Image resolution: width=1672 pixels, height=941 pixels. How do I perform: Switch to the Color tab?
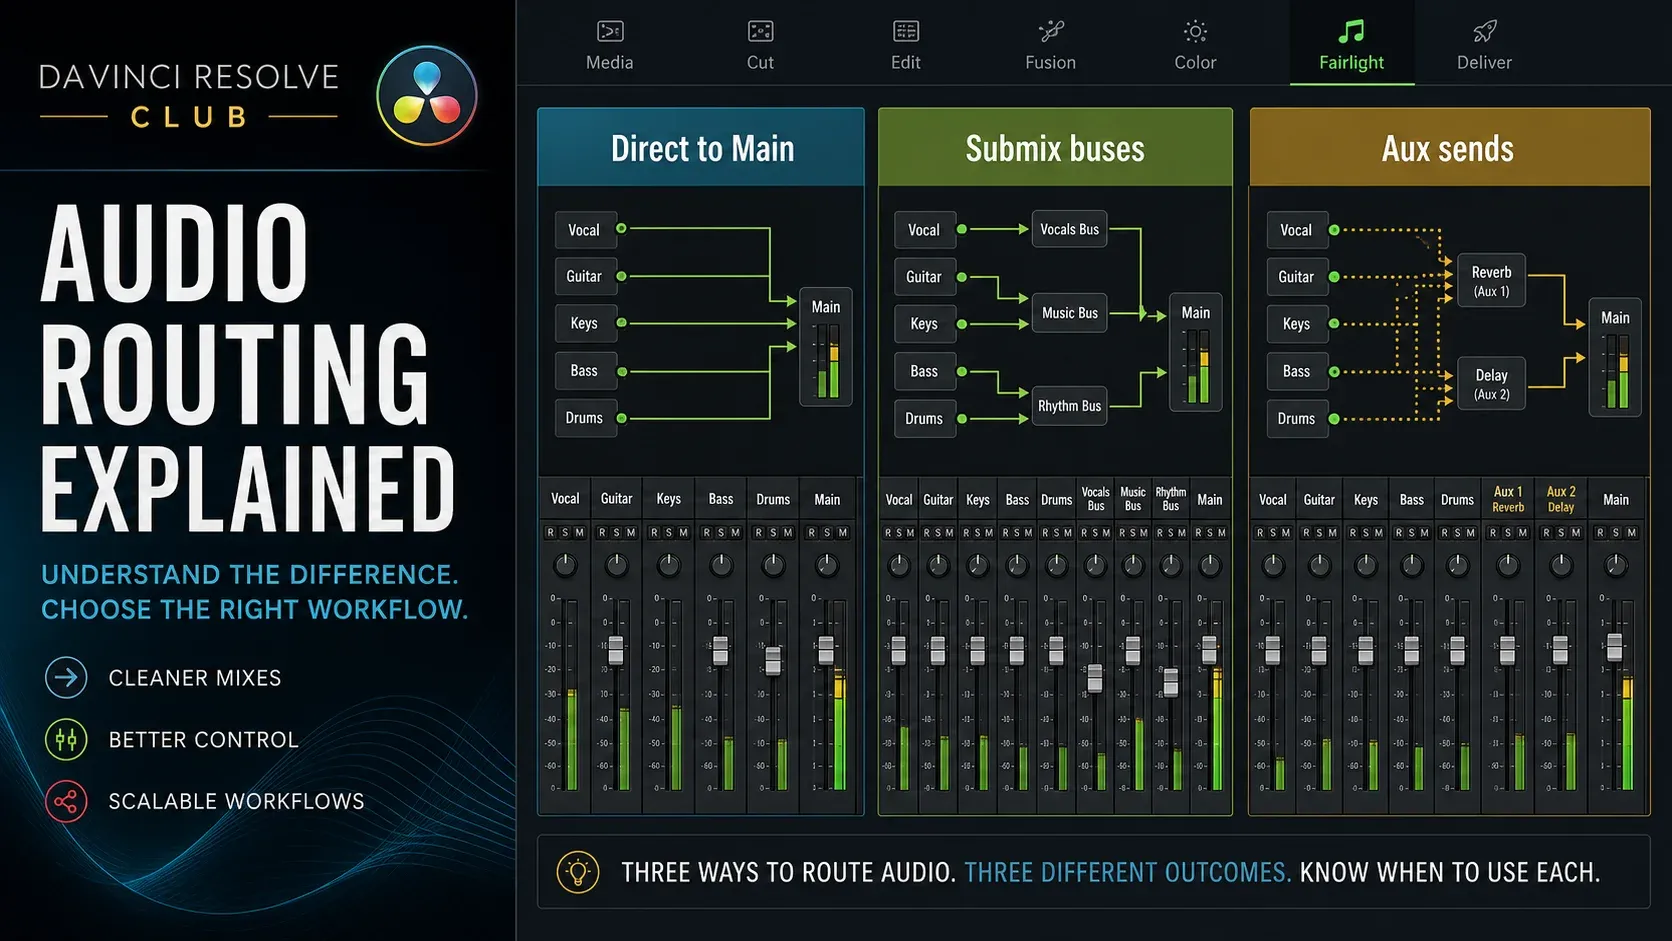point(1195,46)
